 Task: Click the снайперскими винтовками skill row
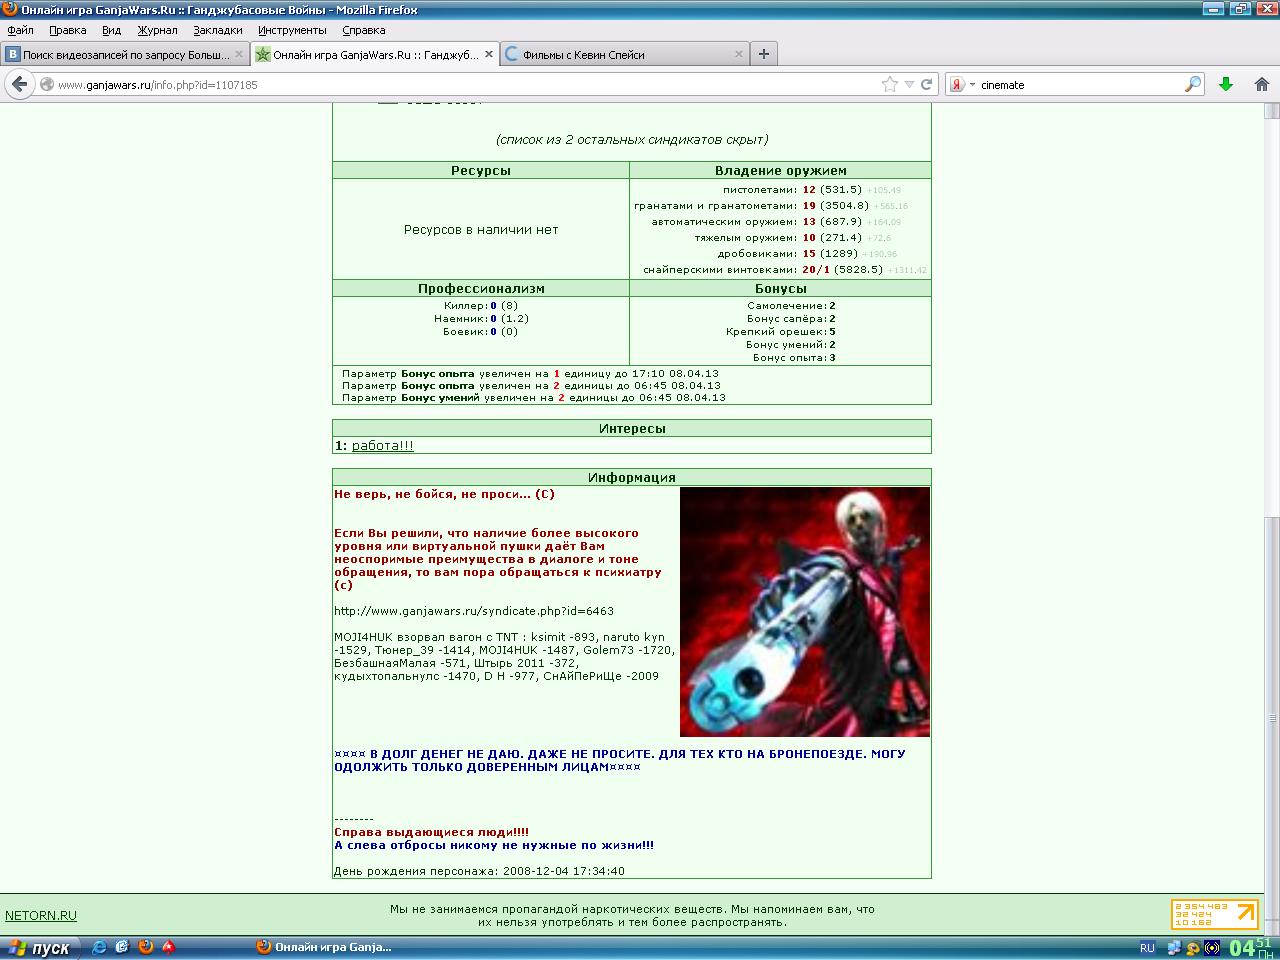(x=785, y=270)
